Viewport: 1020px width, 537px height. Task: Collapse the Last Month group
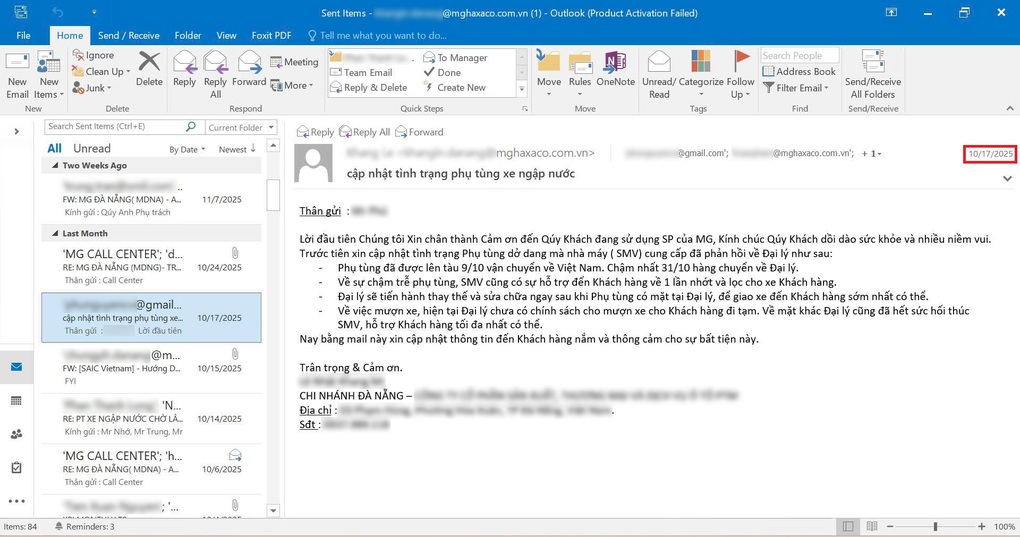point(56,233)
